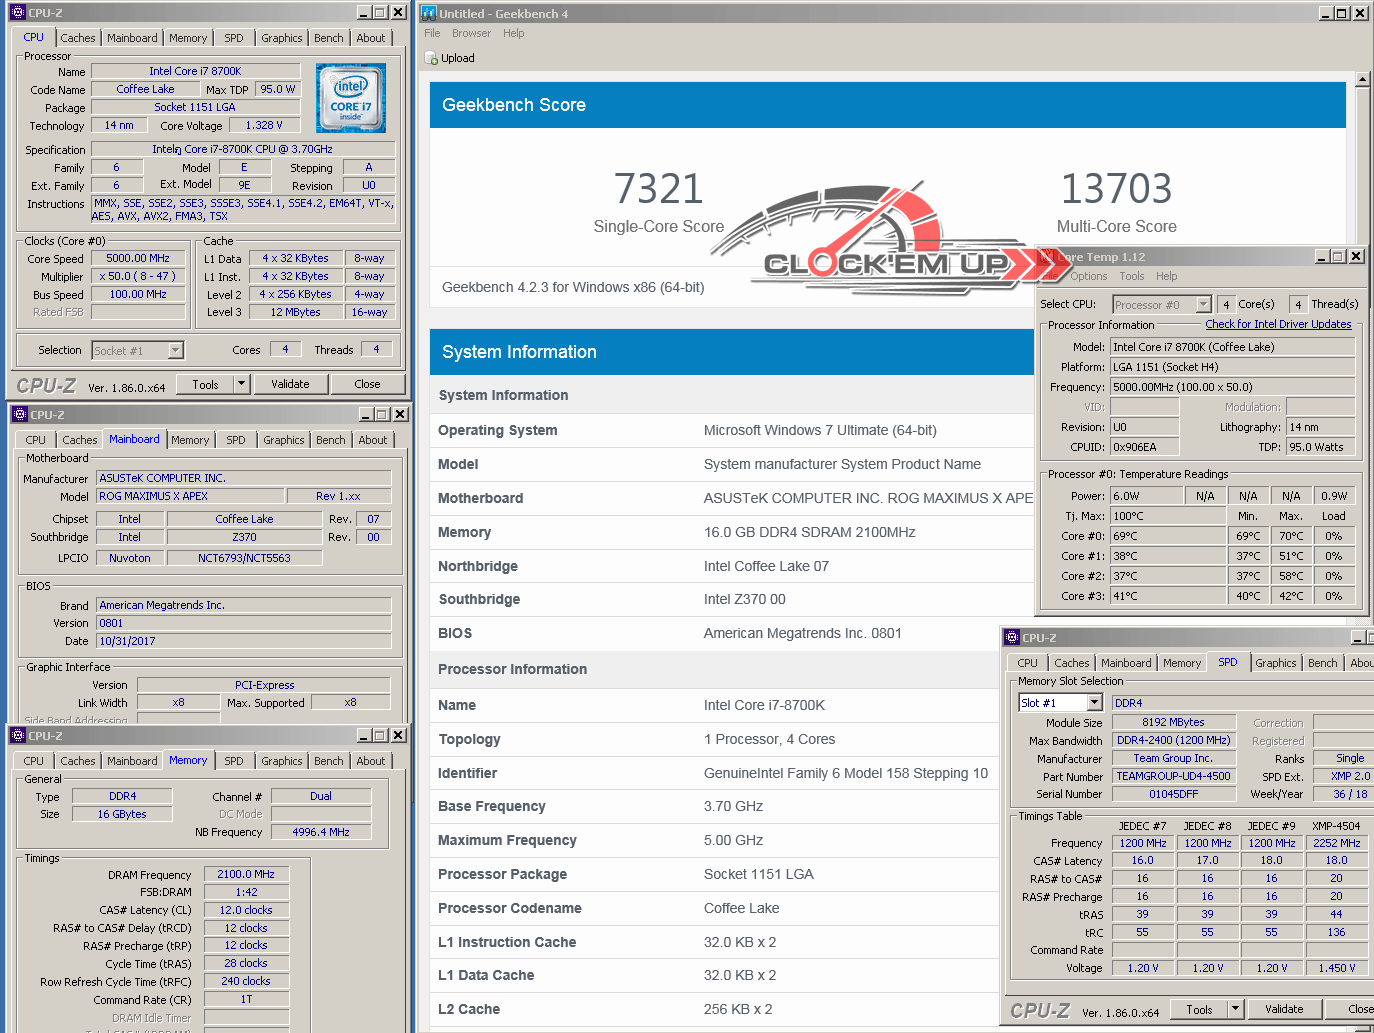Expand the Tools arrow beside Validate in the SPD window
This screenshot has width=1374, height=1033.
1236,1009
